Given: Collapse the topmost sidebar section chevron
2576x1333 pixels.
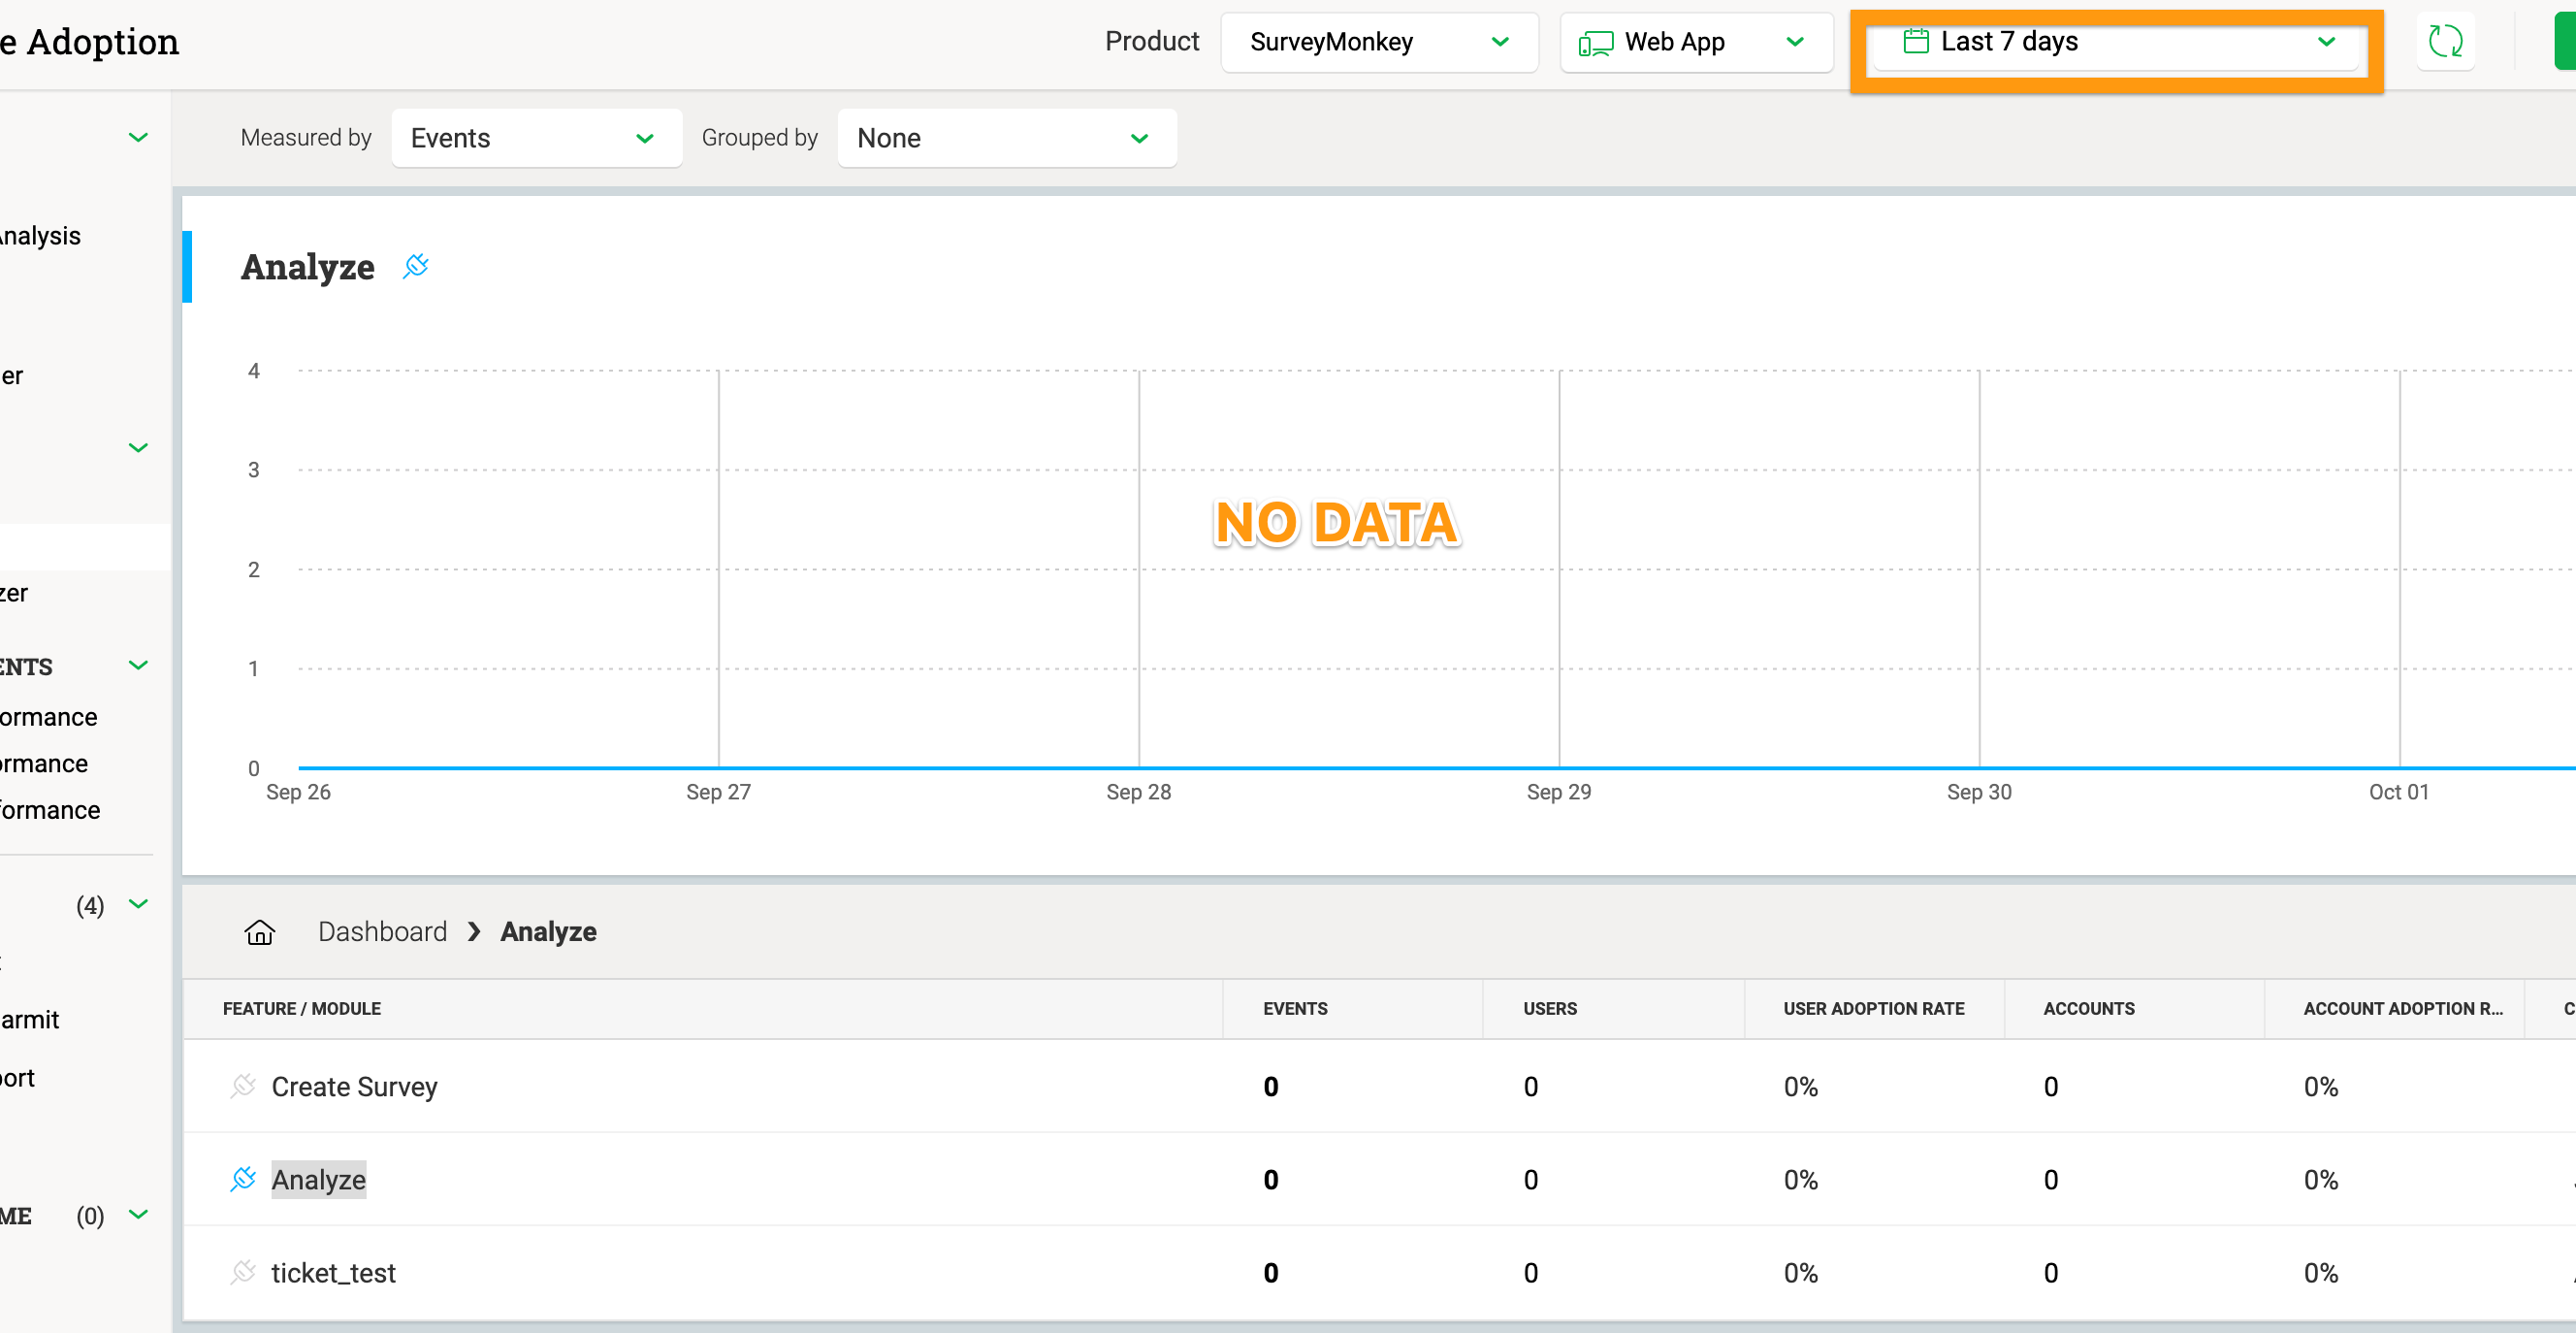Looking at the screenshot, I should coord(138,137).
